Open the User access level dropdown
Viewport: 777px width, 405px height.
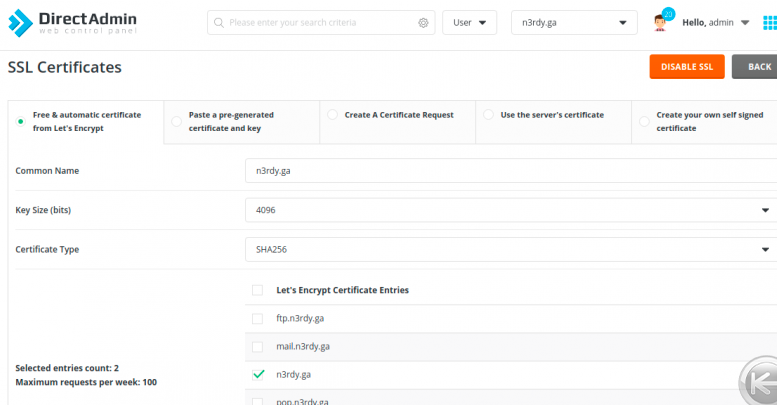[x=469, y=23]
